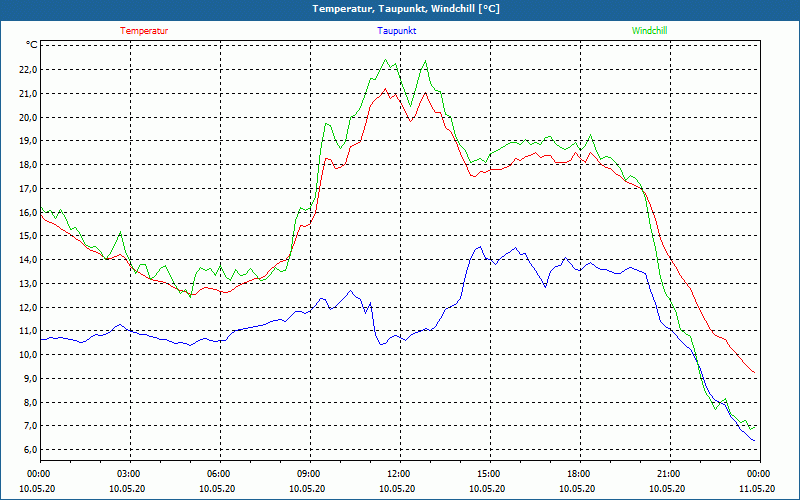Click the 10.05.20 date under 12:00
The width and height of the screenshot is (800, 500).
click(x=397, y=489)
